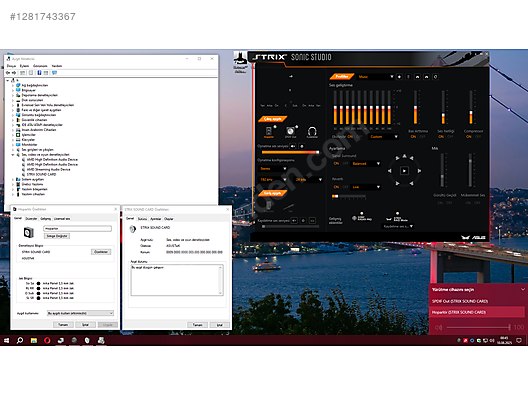Viewport: 528px width, 396px height.
Task: Open the Görünüm menu in Device Manager
Action: click(x=40, y=66)
